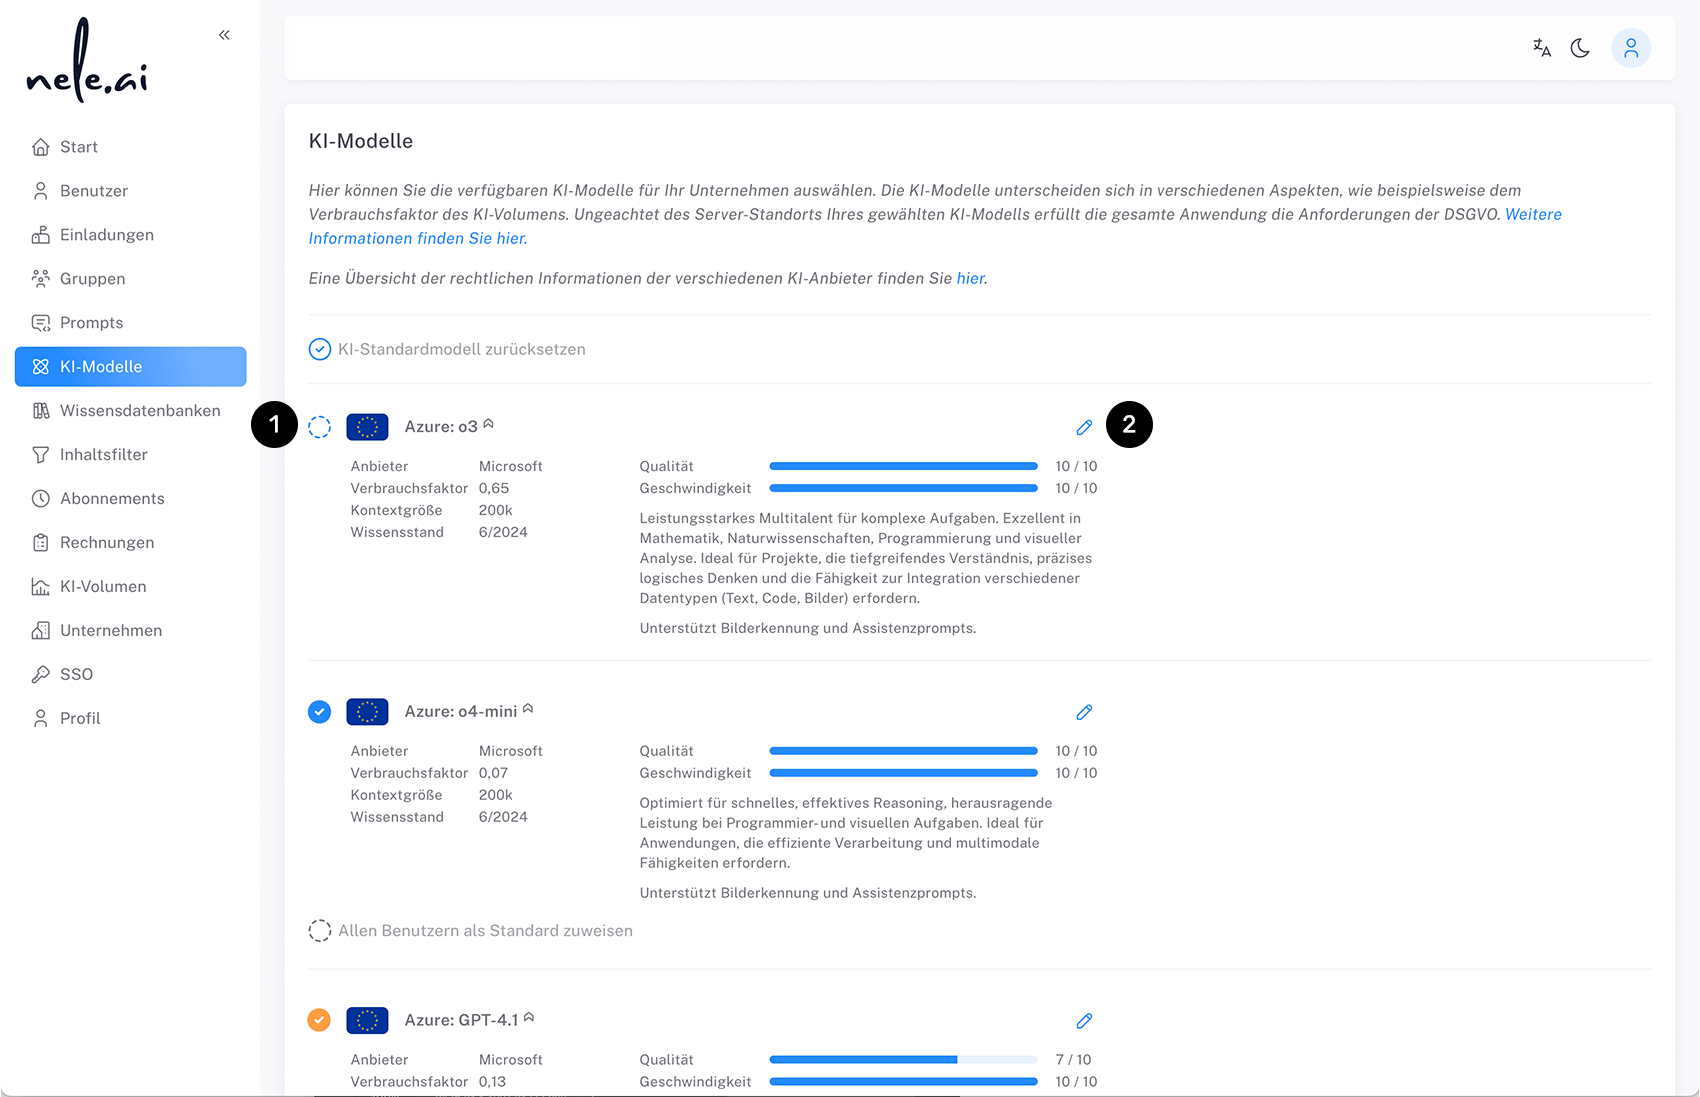Click Azure: GPT-4.1 Geschwindigkeit bar
Screen dimensions: 1700x1097
point(903,1081)
